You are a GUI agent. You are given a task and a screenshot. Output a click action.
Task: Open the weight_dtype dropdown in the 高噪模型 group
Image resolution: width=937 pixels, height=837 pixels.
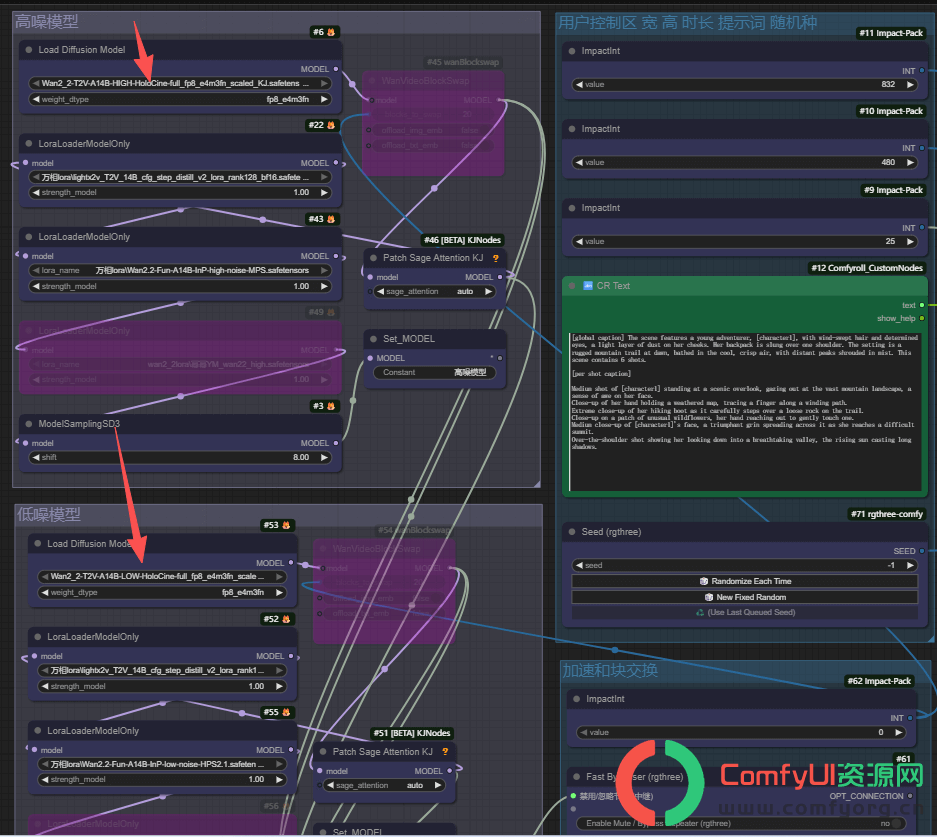pyautogui.click(x=180, y=99)
